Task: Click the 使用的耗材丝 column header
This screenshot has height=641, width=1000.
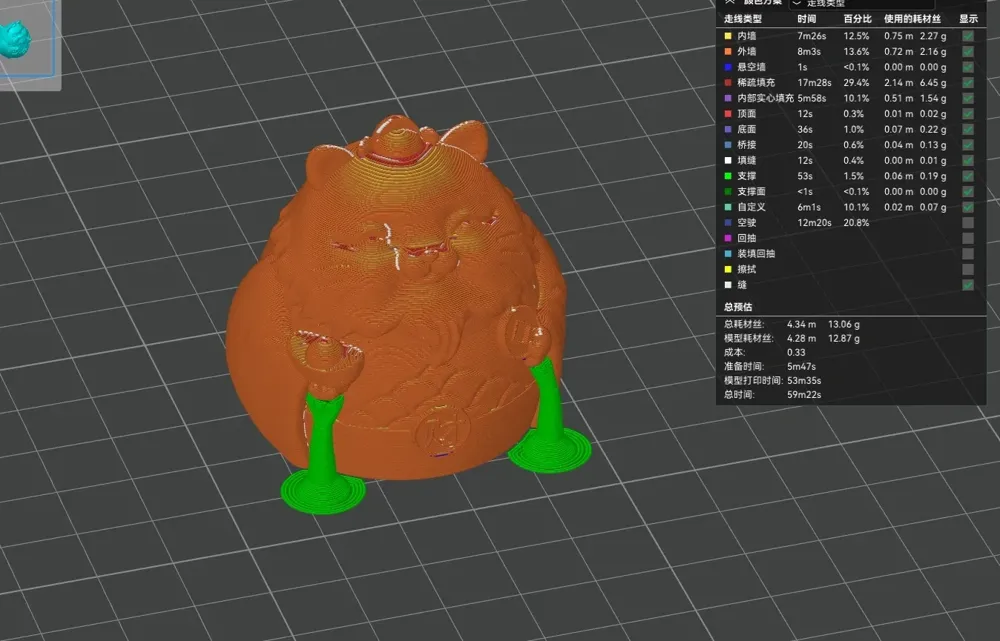Action: pos(912,19)
